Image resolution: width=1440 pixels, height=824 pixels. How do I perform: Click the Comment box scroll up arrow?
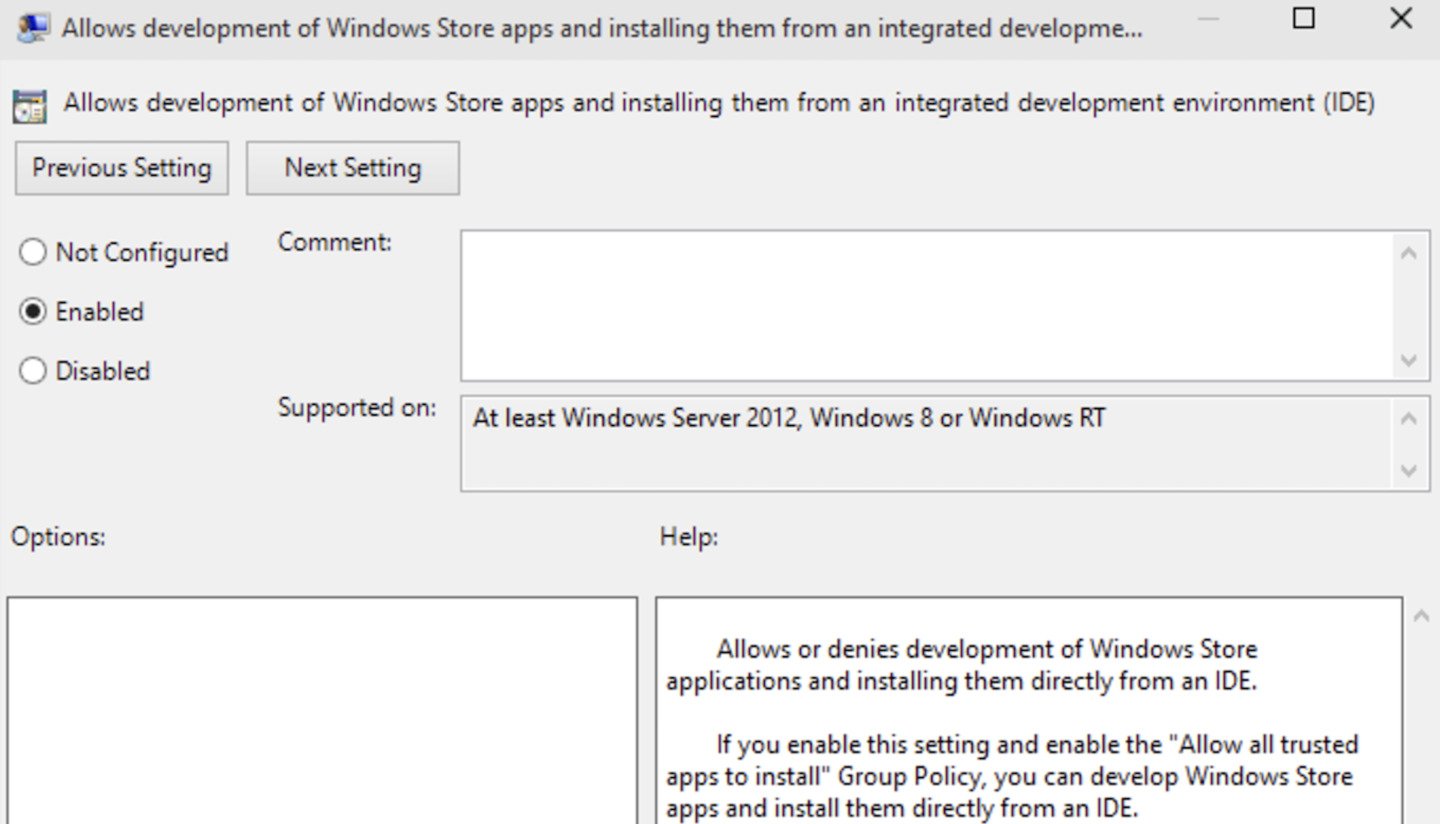pyautogui.click(x=1409, y=254)
